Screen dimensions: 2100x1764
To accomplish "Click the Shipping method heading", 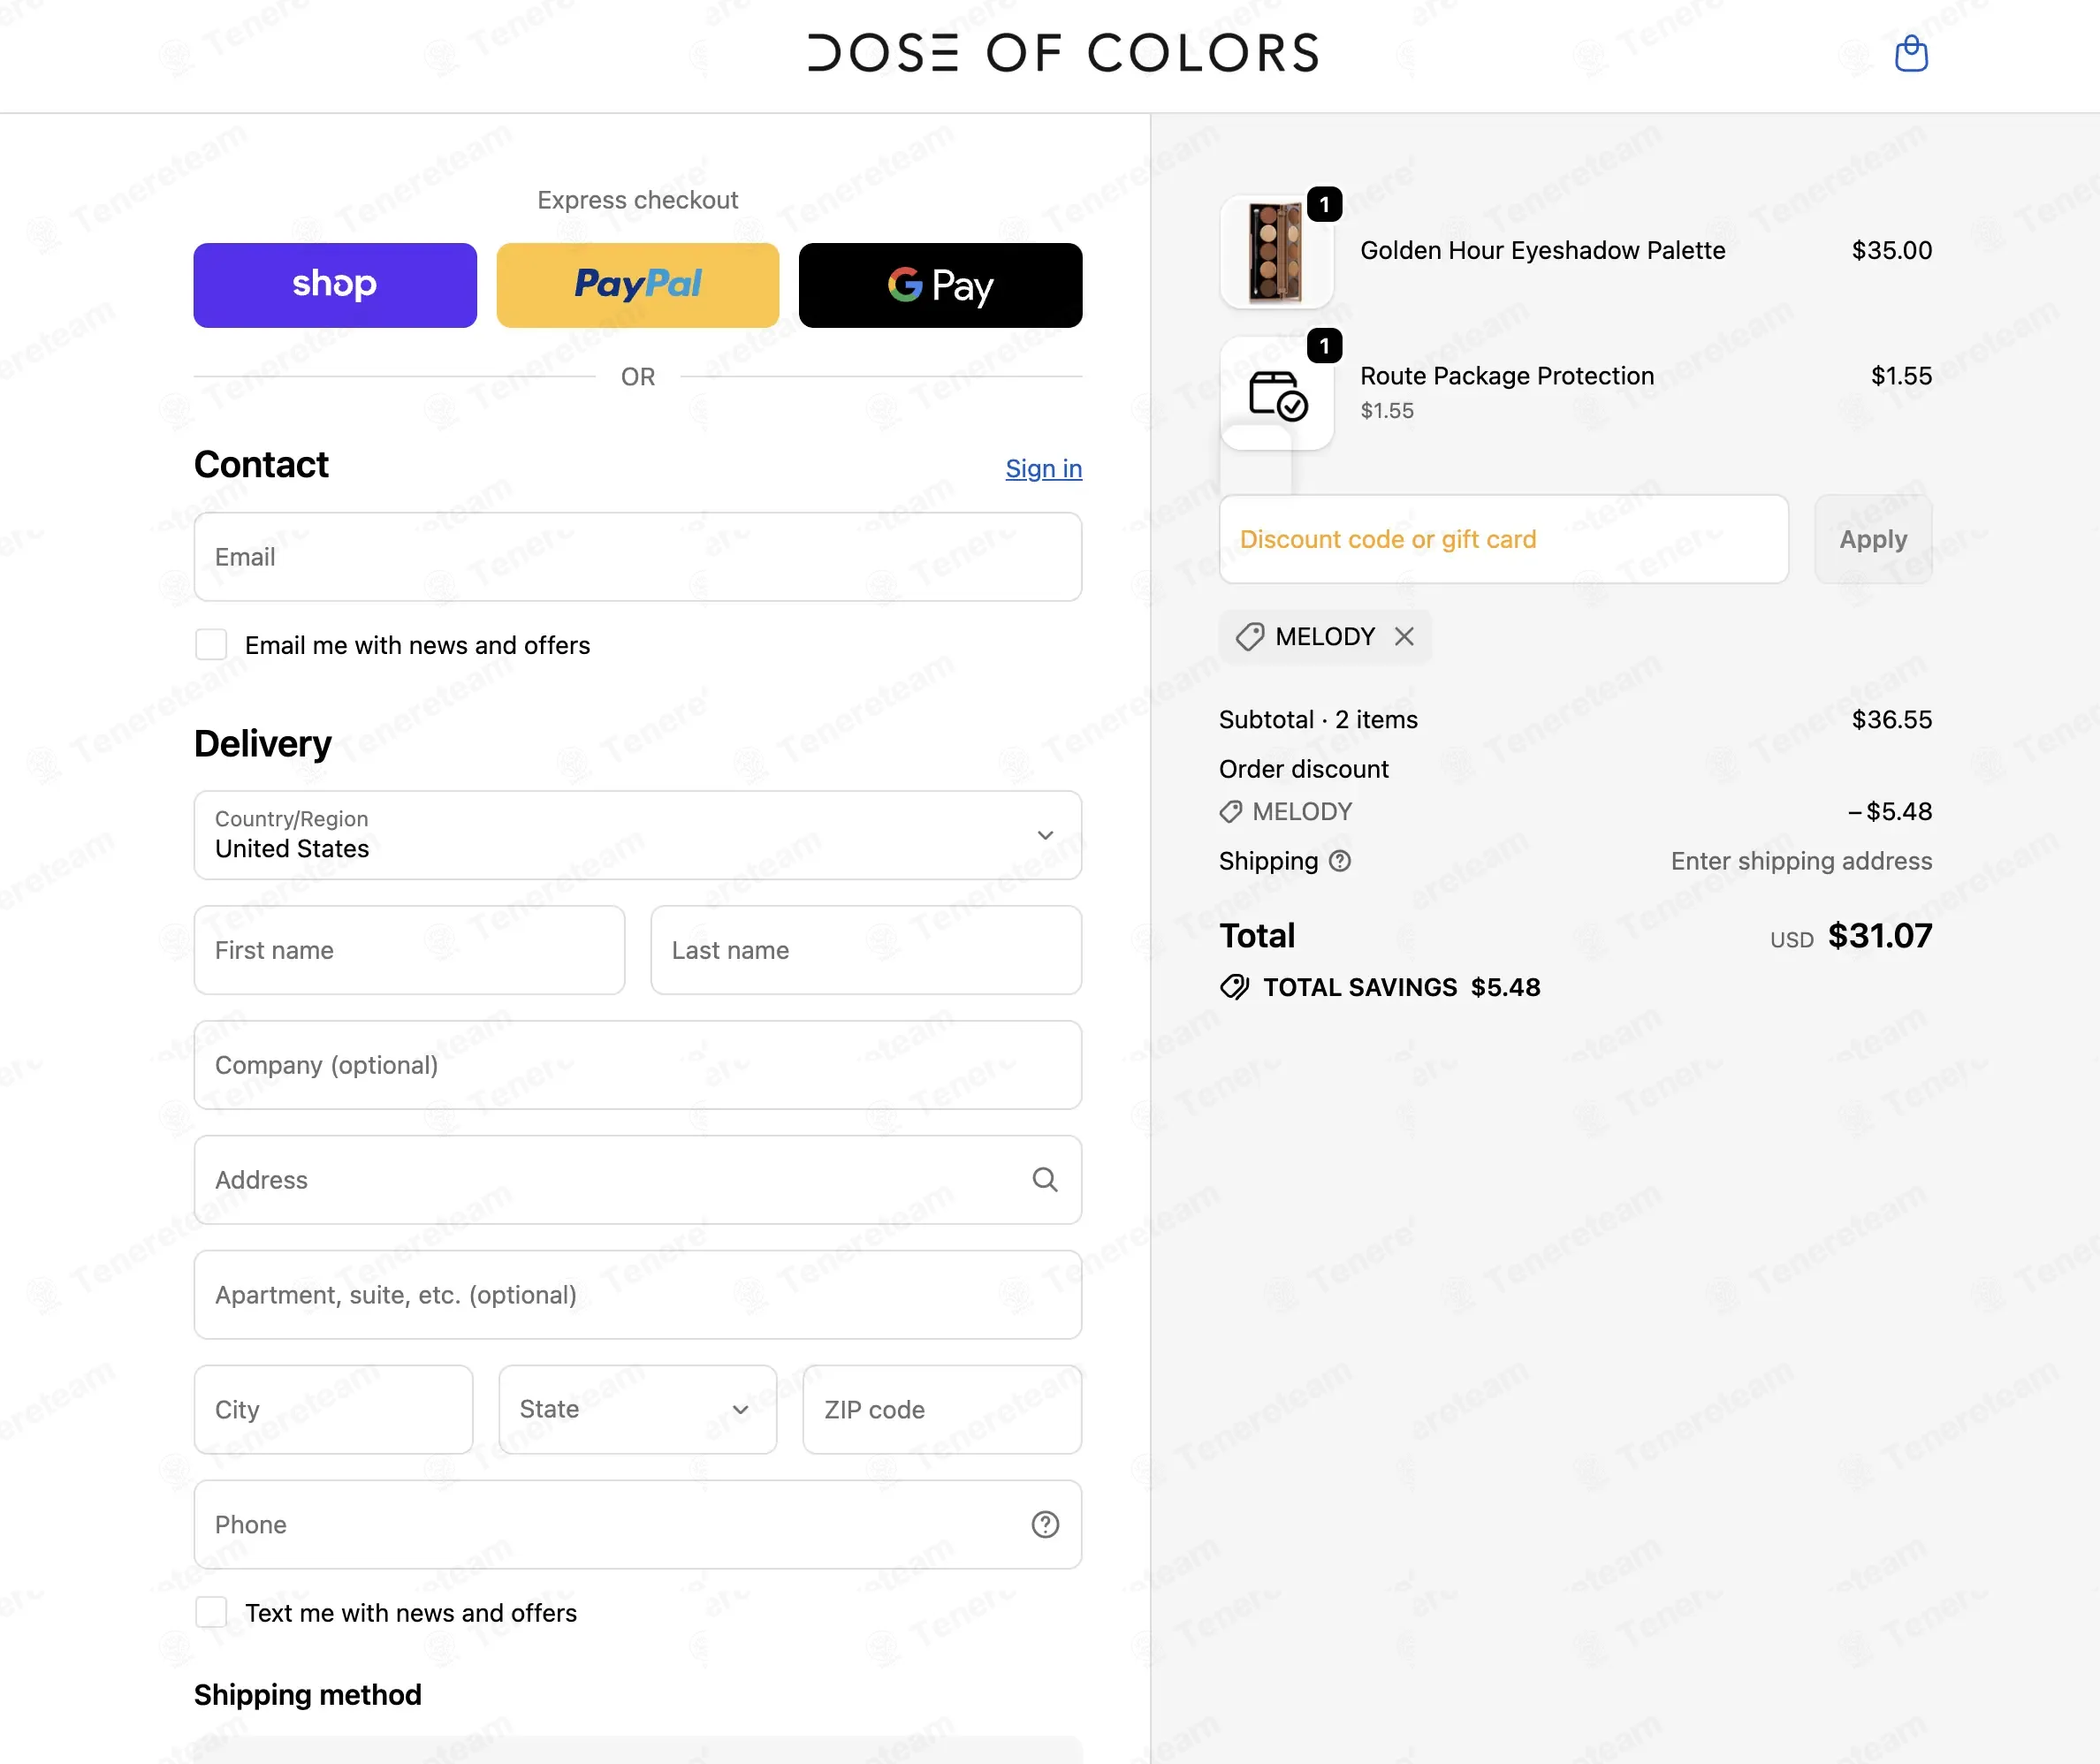I will point(308,1695).
